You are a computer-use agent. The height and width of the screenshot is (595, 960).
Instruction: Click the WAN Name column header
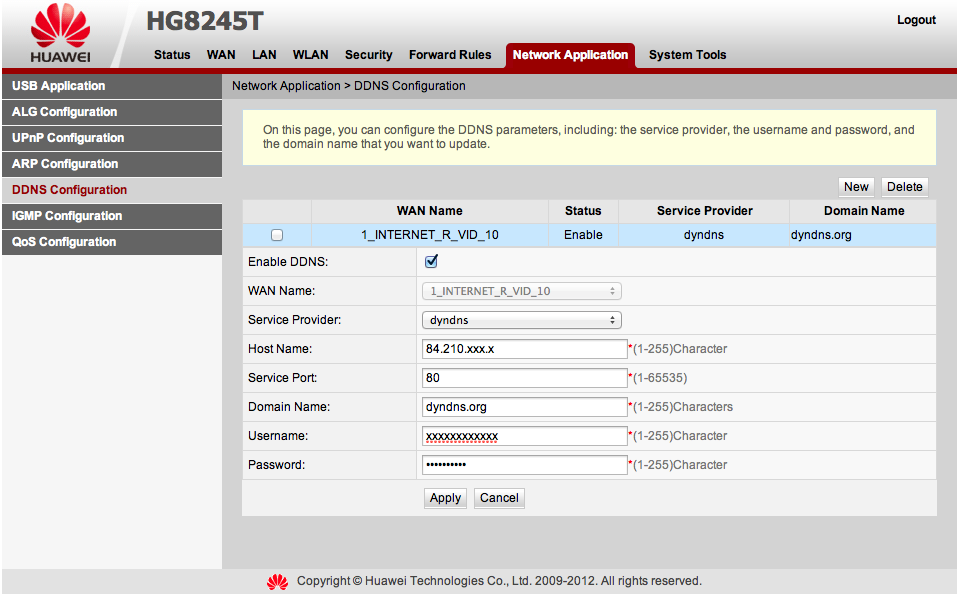point(430,211)
